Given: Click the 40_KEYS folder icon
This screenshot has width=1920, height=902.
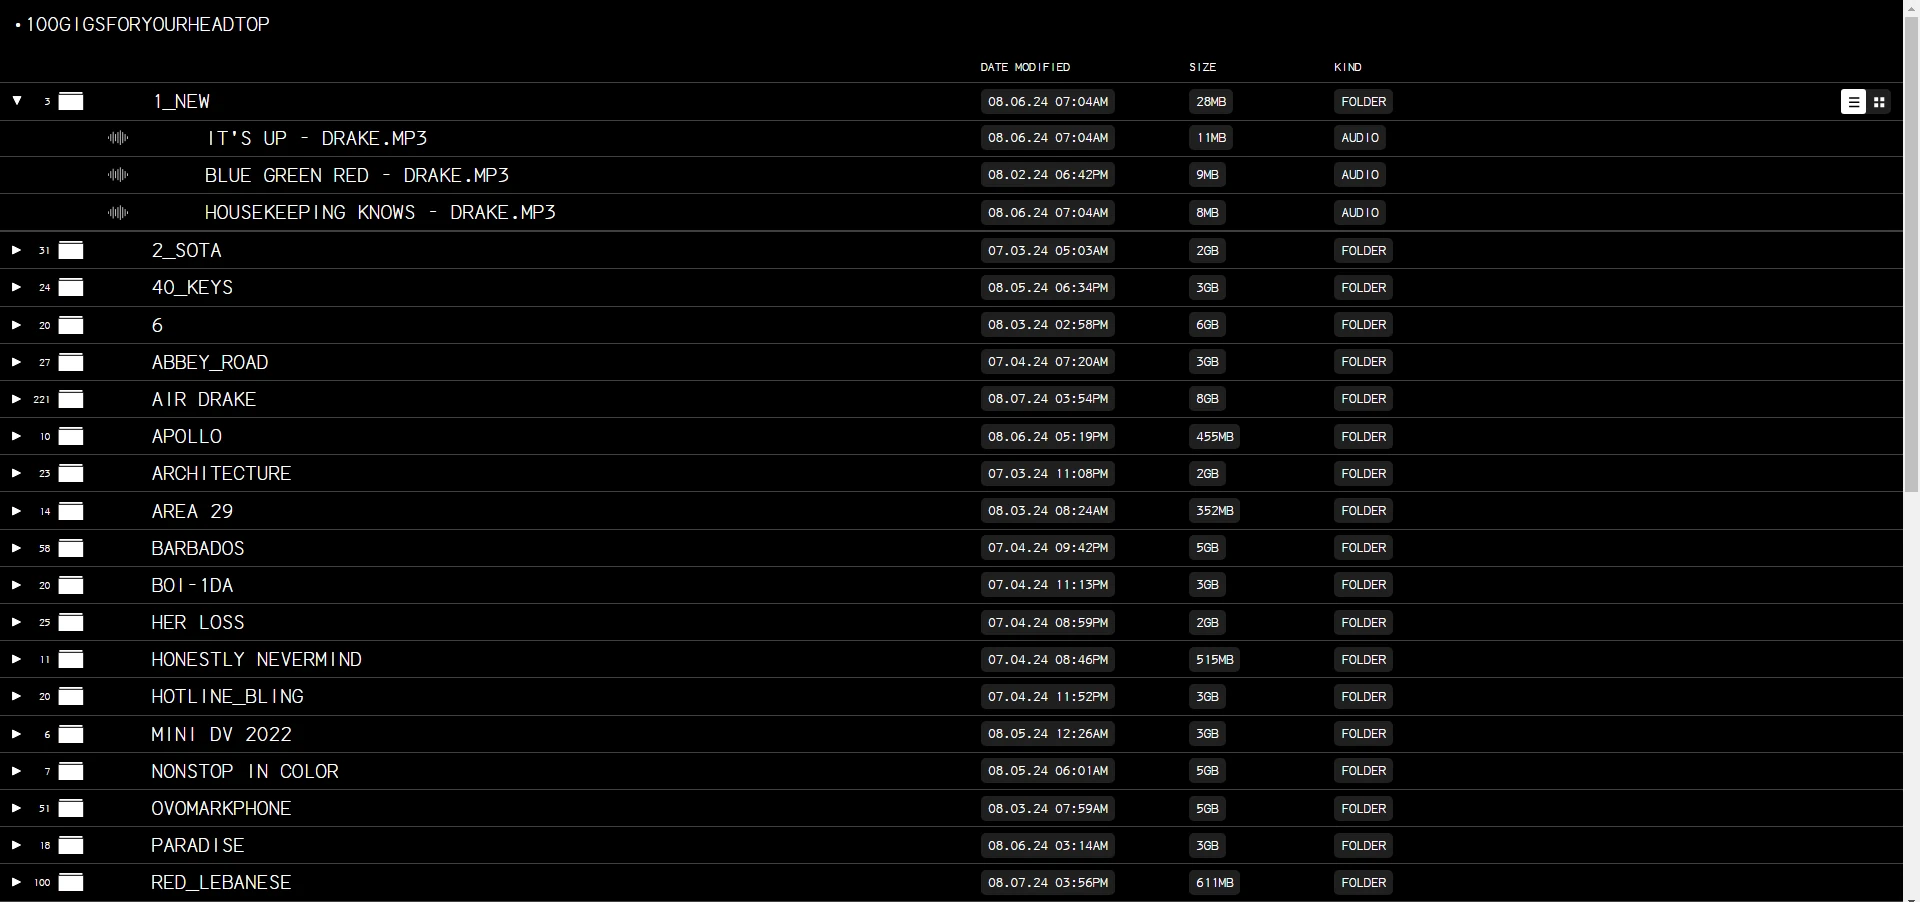Looking at the screenshot, I should [x=71, y=287].
